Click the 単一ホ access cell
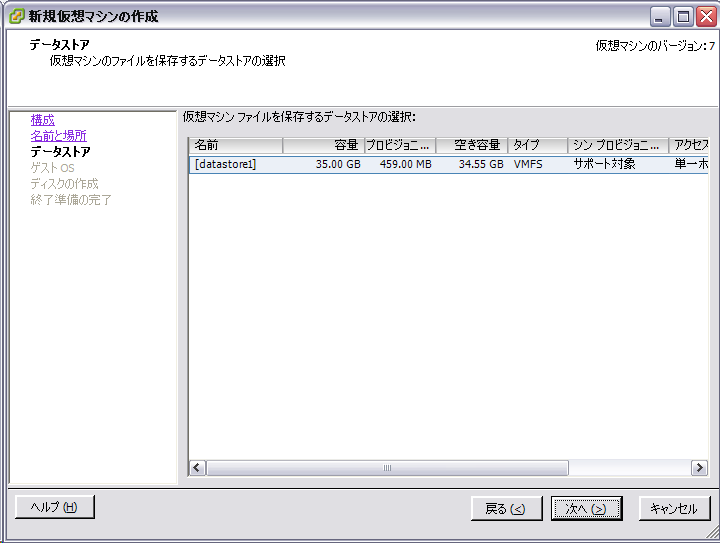 point(691,164)
